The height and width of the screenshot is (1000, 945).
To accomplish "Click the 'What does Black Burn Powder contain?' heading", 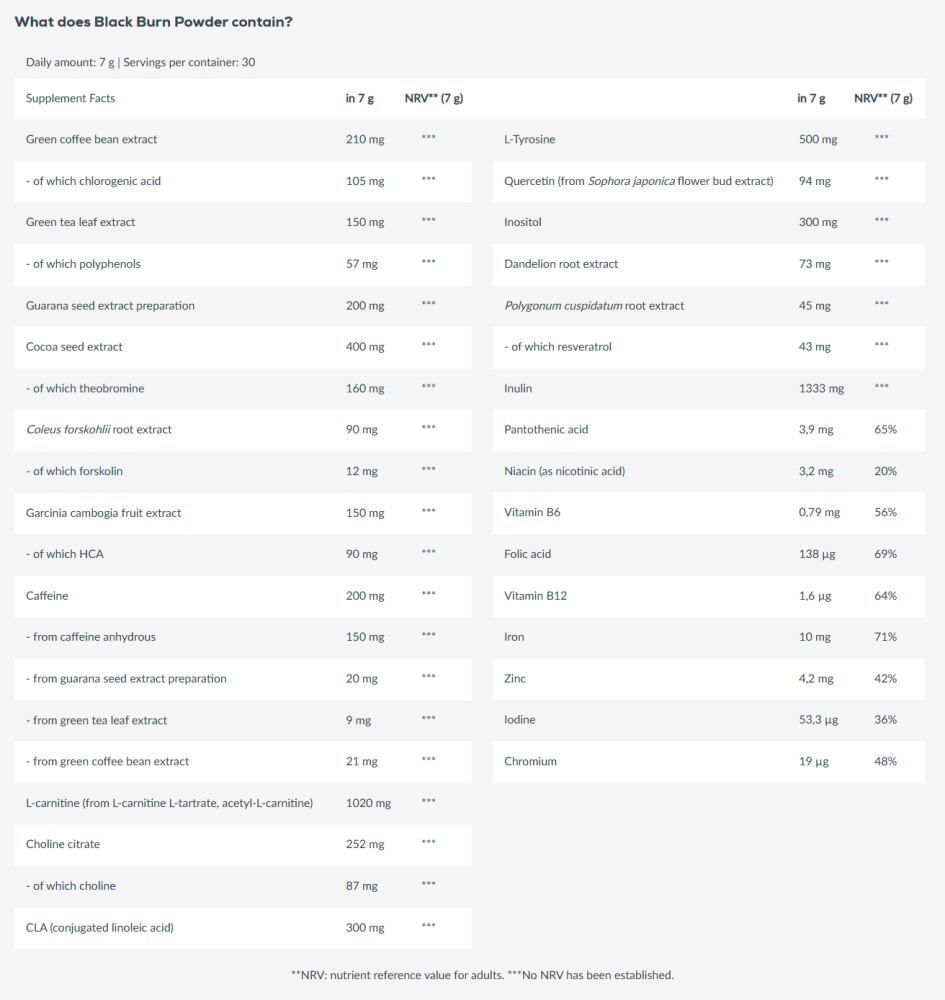I will [x=154, y=22].
